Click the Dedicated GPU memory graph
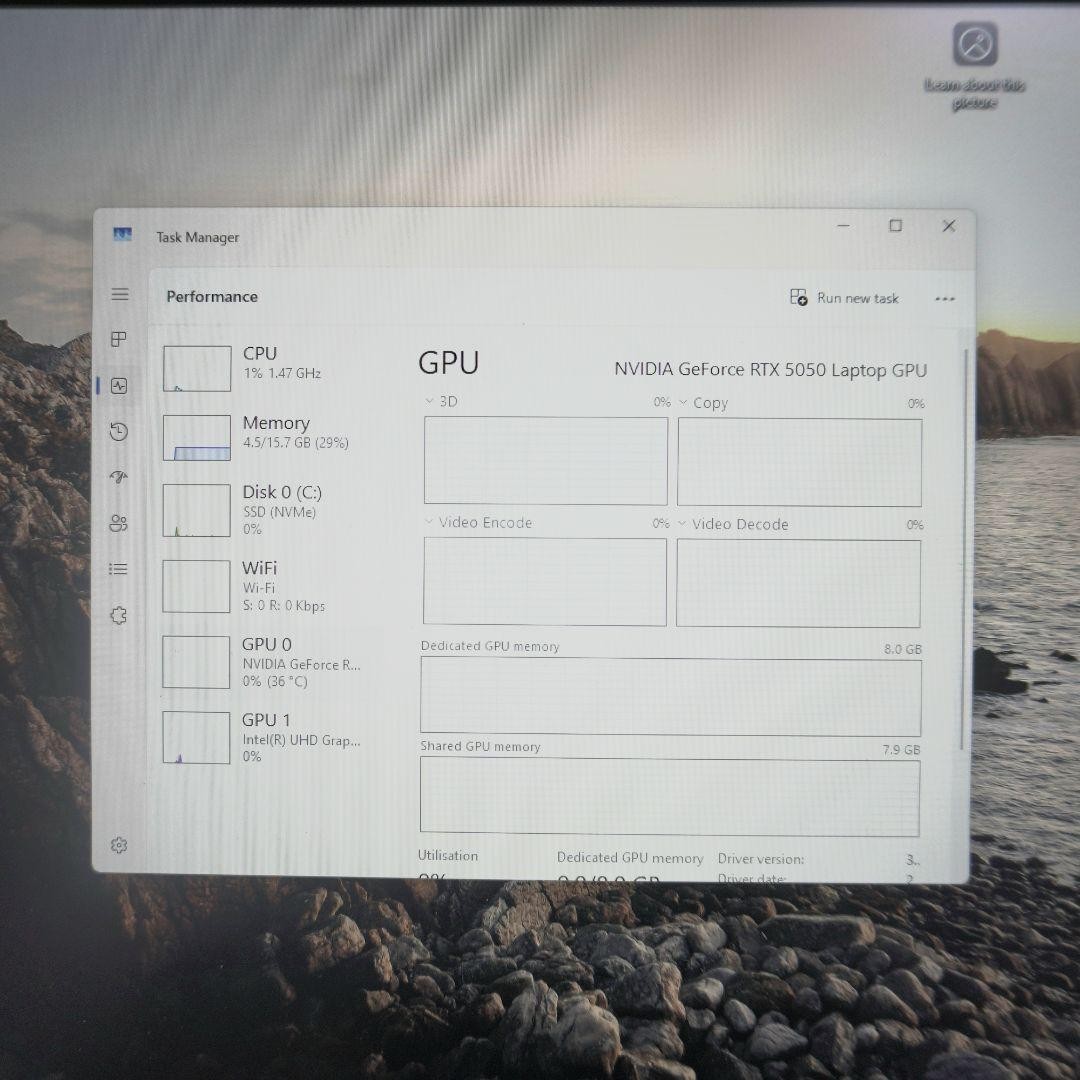The height and width of the screenshot is (1080, 1080). [671, 696]
